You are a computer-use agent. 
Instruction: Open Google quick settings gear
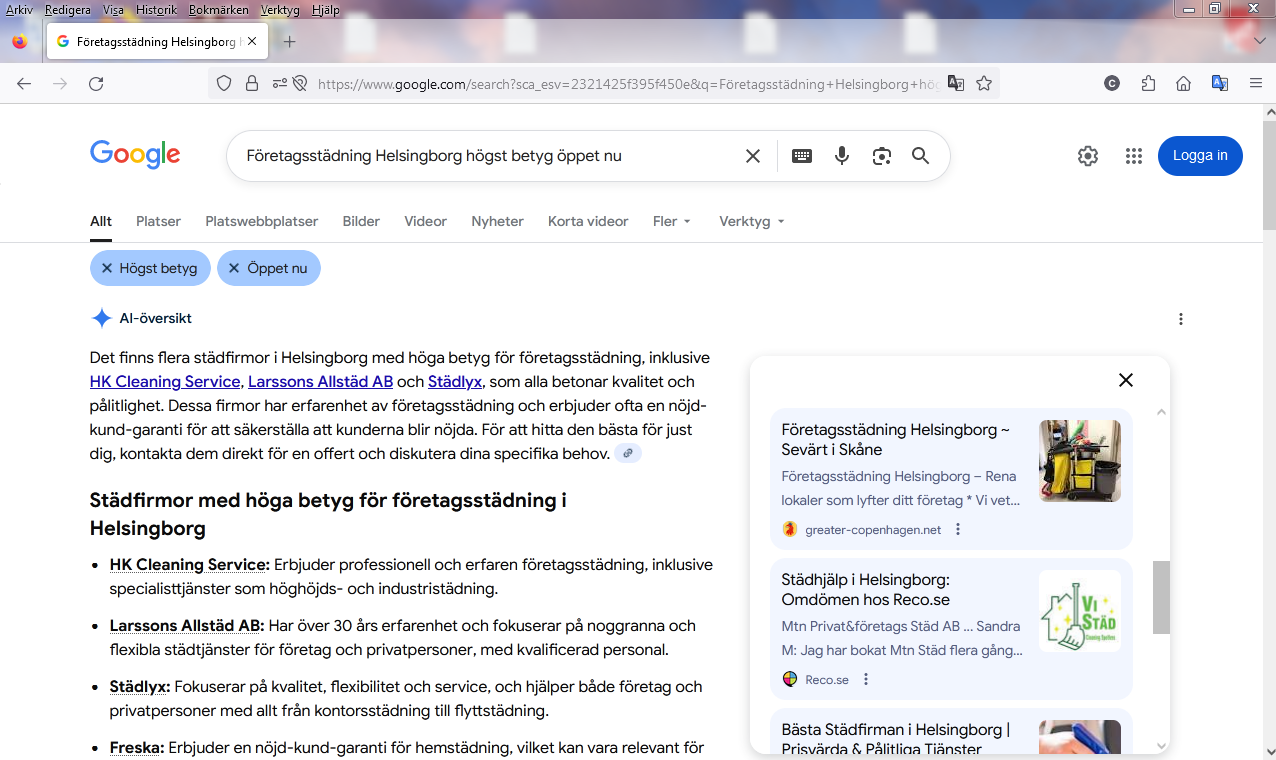tap(1088, 156)
